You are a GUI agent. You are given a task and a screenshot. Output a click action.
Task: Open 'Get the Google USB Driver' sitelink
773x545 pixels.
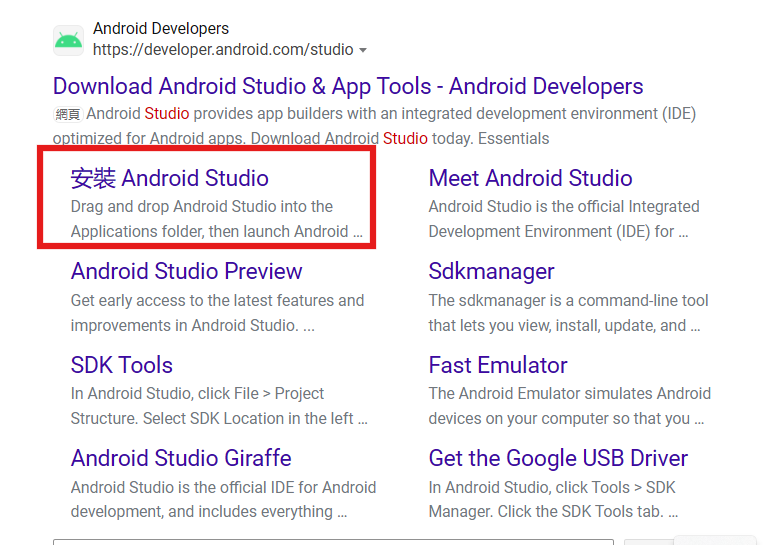point(558,458)
